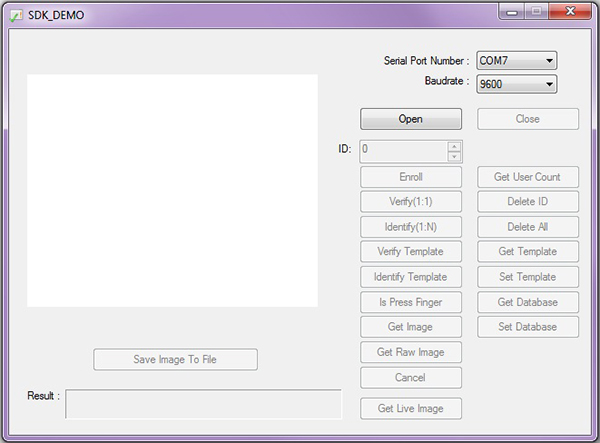Decrease ID using the down arrow
The image size is (600, 443).
[x=454, y=156]
